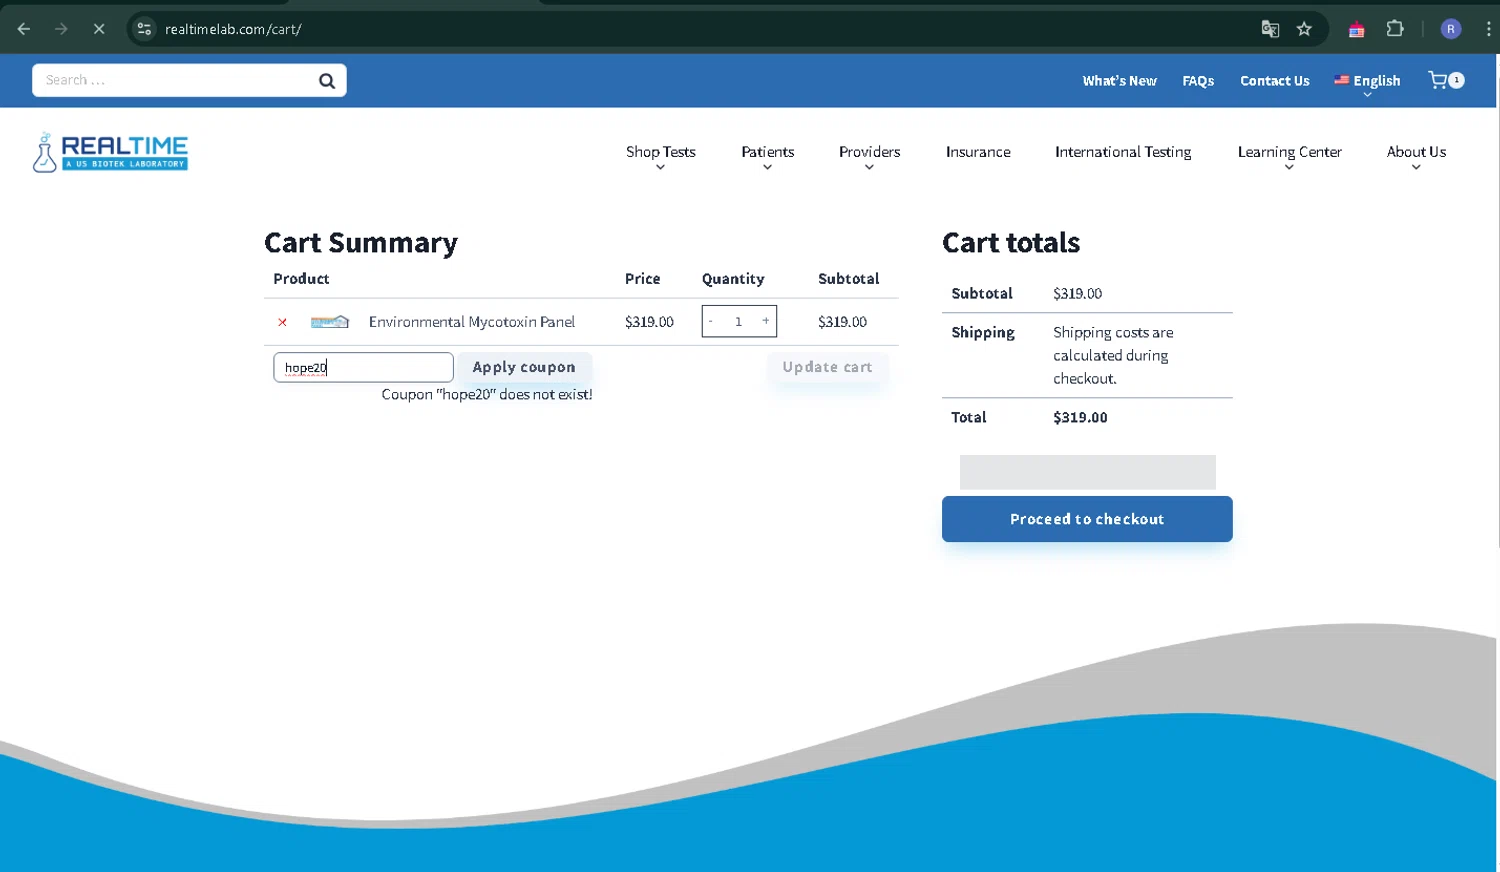Click the quantity value field
The image size is (1500, 872).
pyautogui.click(x=739, y=321)
